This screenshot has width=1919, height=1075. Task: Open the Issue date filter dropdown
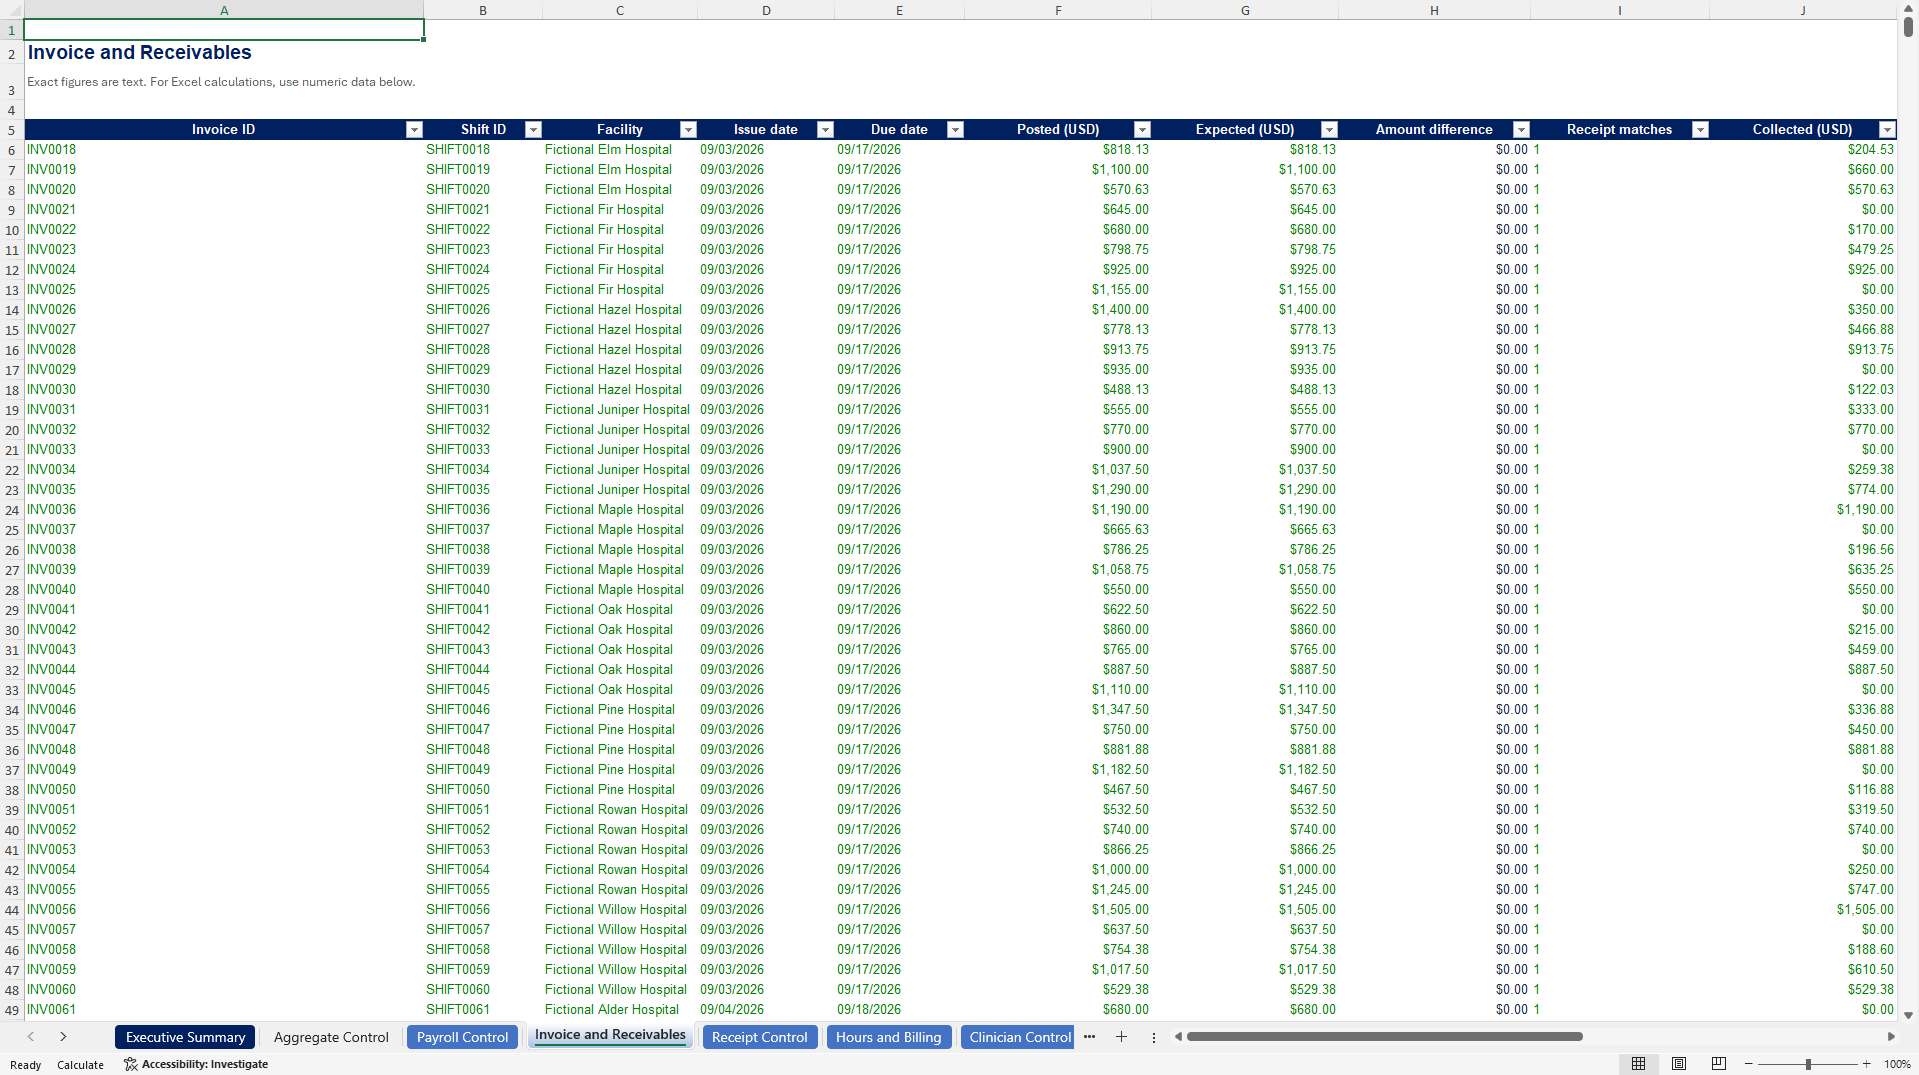(x=825, y=130)
